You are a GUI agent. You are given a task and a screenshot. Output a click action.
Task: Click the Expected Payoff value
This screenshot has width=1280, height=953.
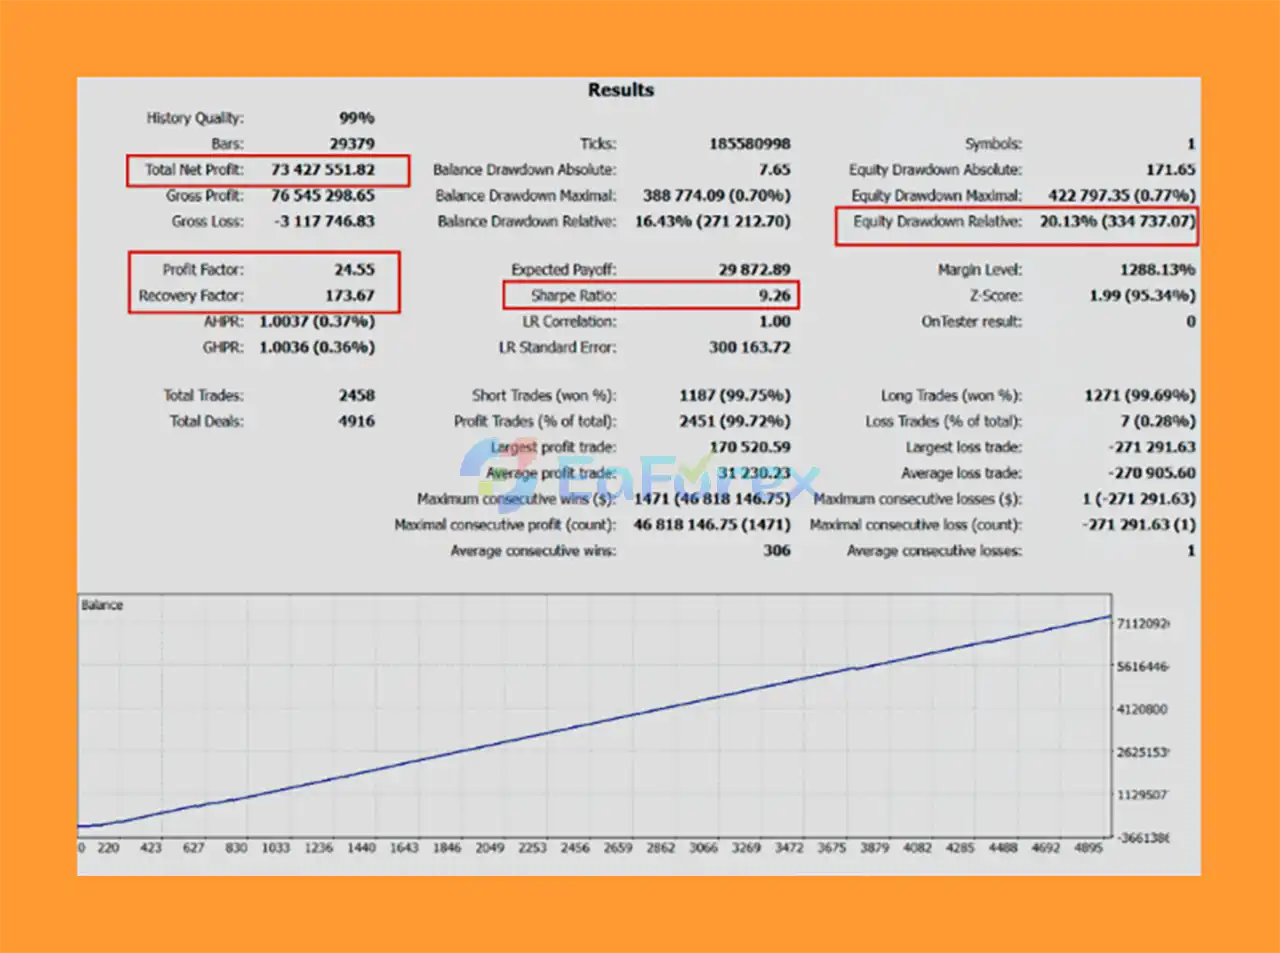tap(753, 270)
